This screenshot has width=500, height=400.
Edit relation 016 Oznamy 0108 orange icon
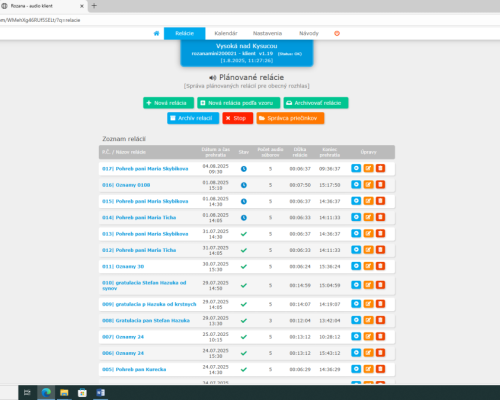pyautogui.click(x=368, y=185)
